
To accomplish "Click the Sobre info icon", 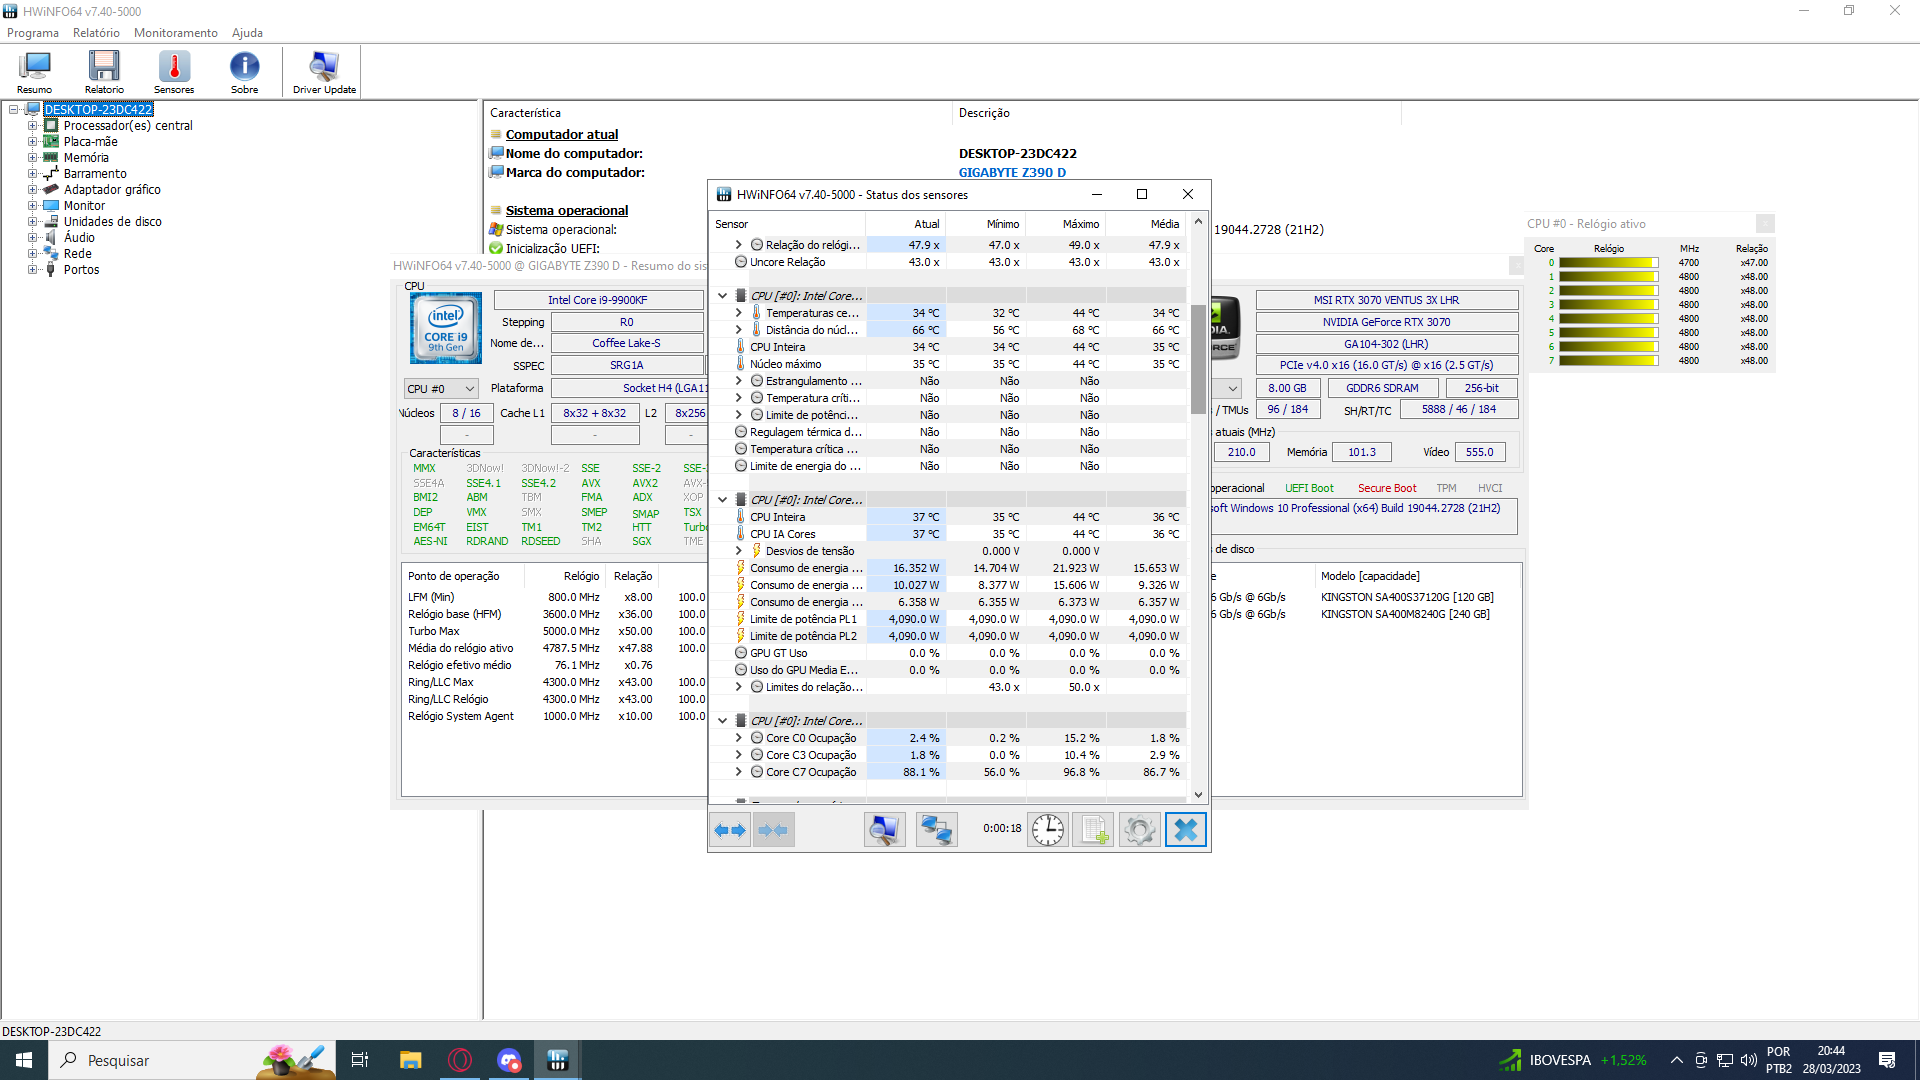I will coord(244,72).
